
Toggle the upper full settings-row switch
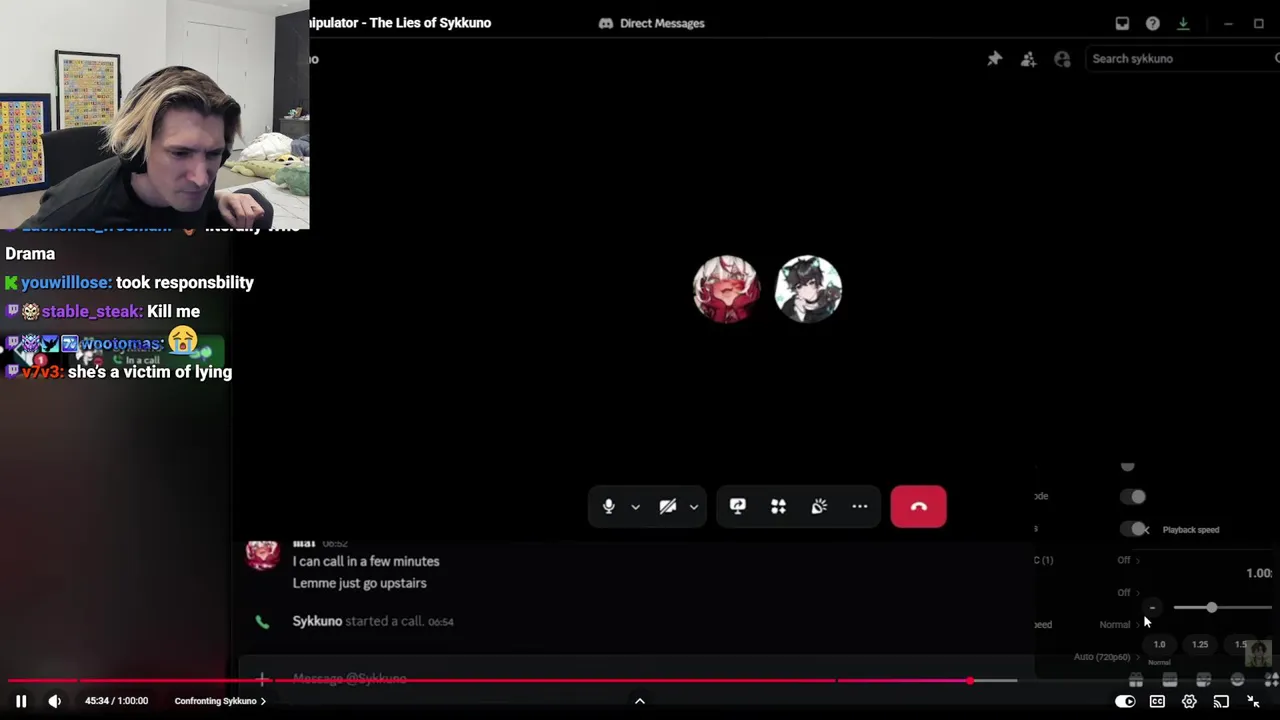click(x=1132, y=497)
